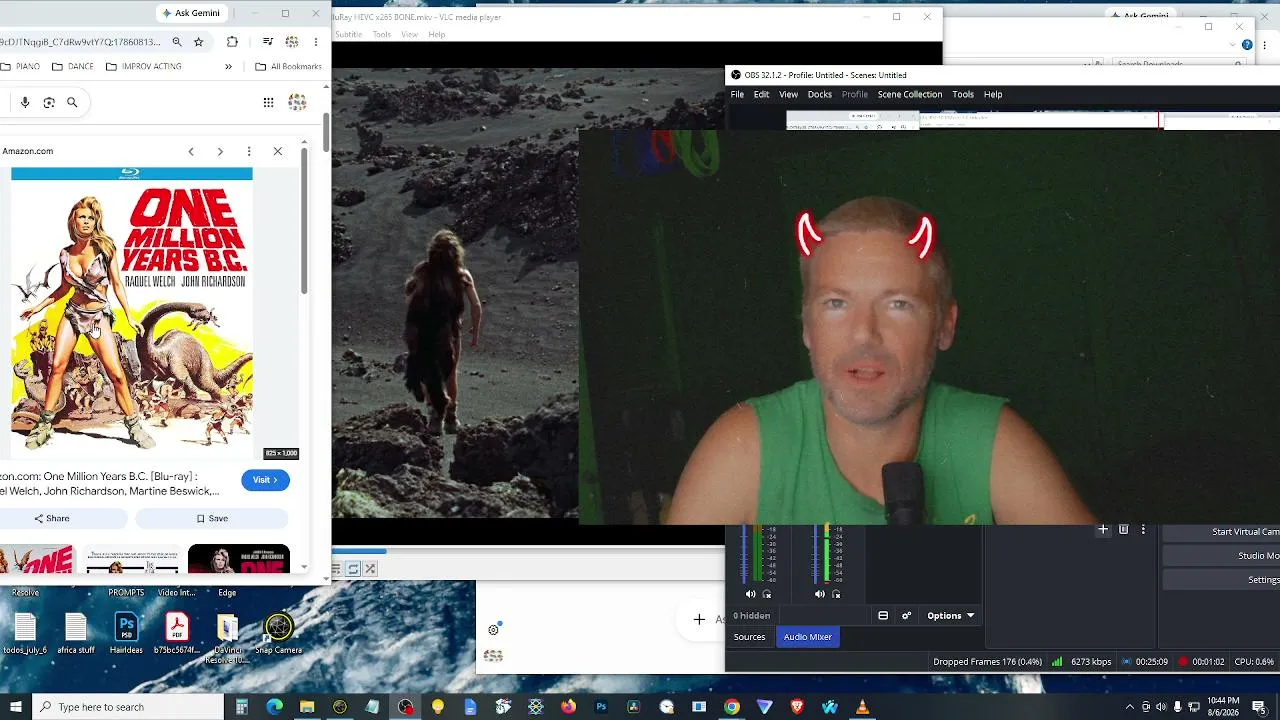Open VLC playlist button
1280x720 pixels.
tap(337, 569)
